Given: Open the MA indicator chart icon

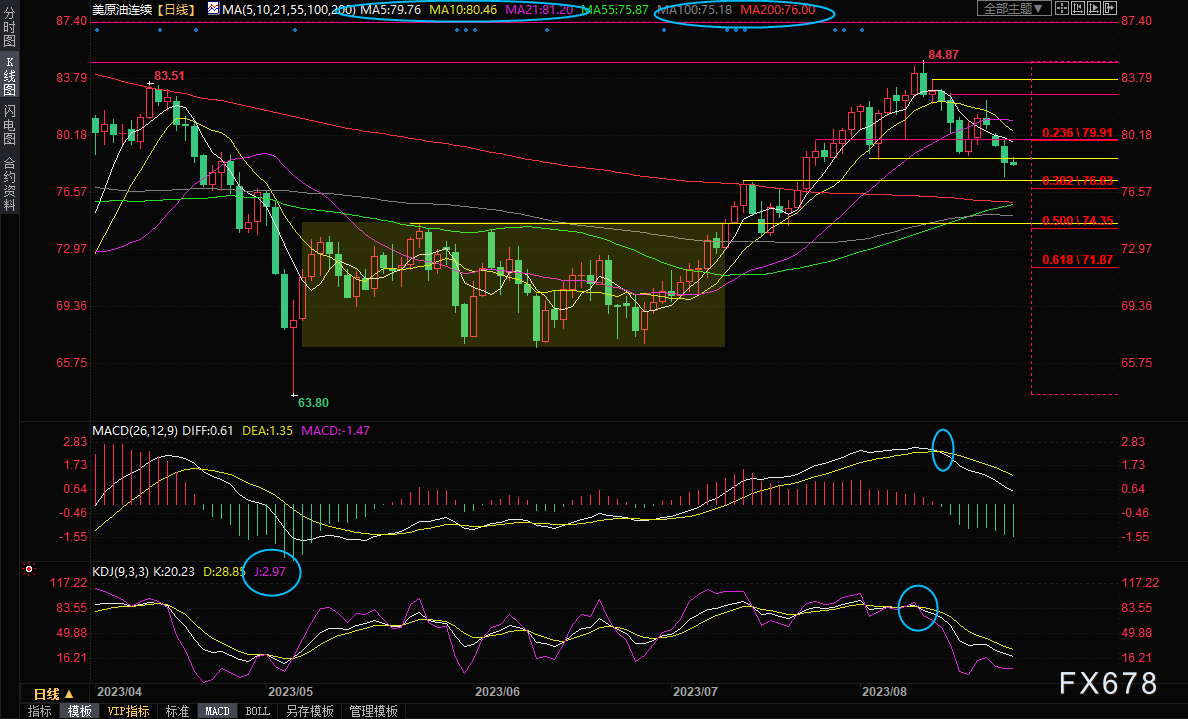Looking at the screenshot, I should pos(213,9).
